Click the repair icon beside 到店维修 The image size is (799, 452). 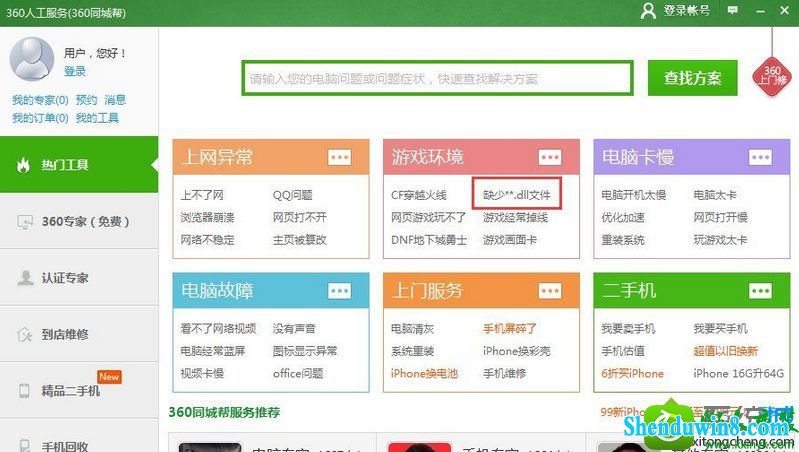coord(24,334)
